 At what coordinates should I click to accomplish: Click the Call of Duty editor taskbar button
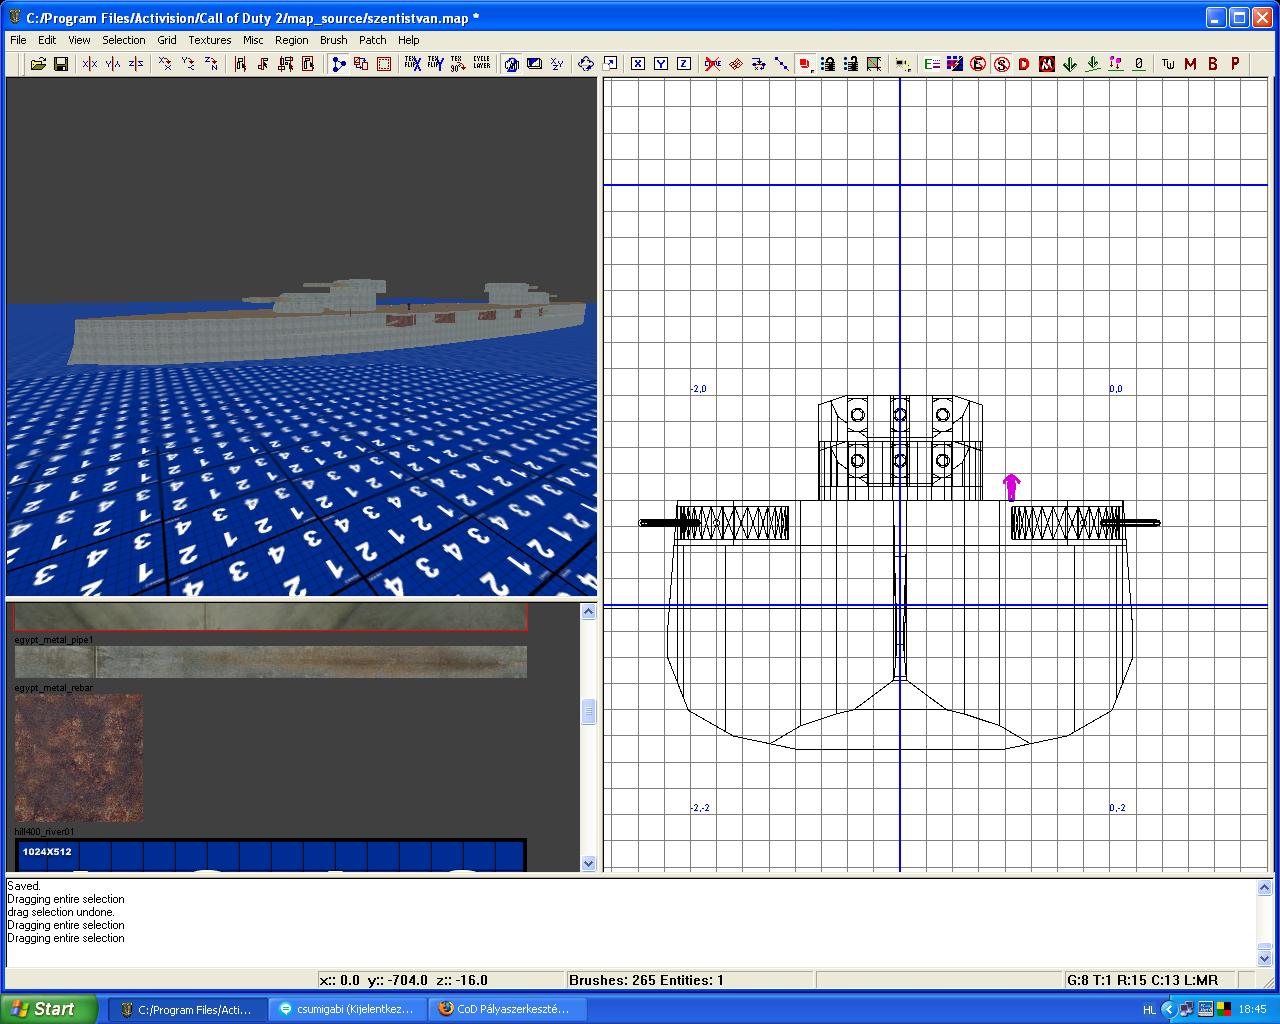point(187,1010)
